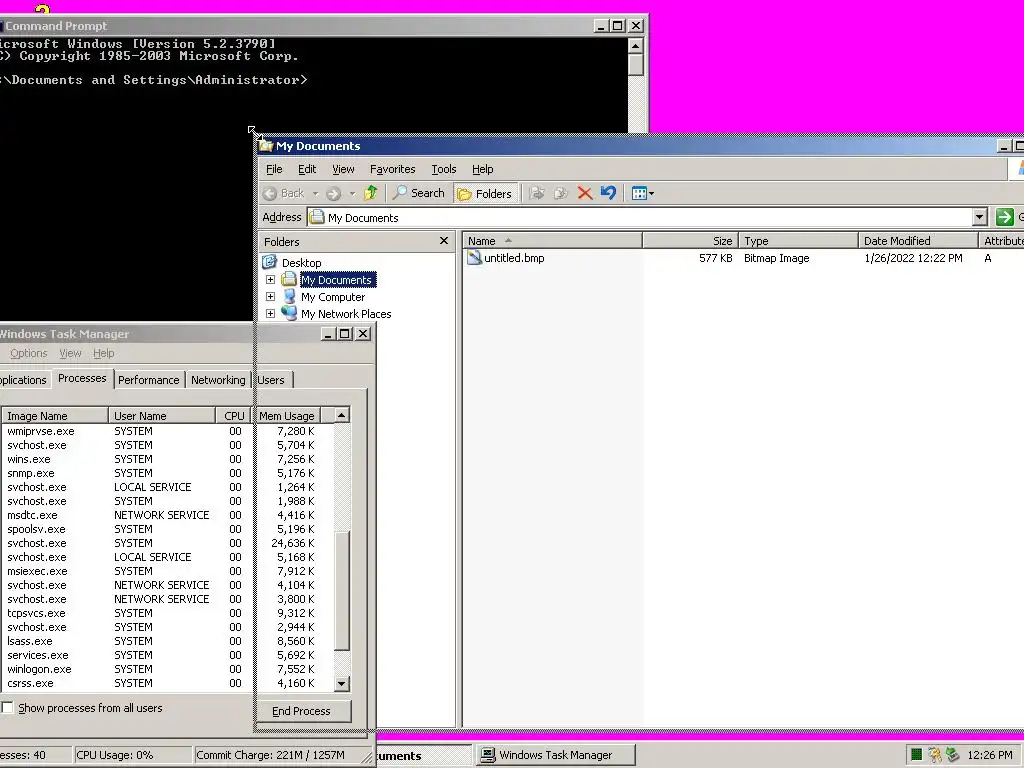Click the Address field showing My Documents
The image size is (1024, 768).
coord(647,217)
